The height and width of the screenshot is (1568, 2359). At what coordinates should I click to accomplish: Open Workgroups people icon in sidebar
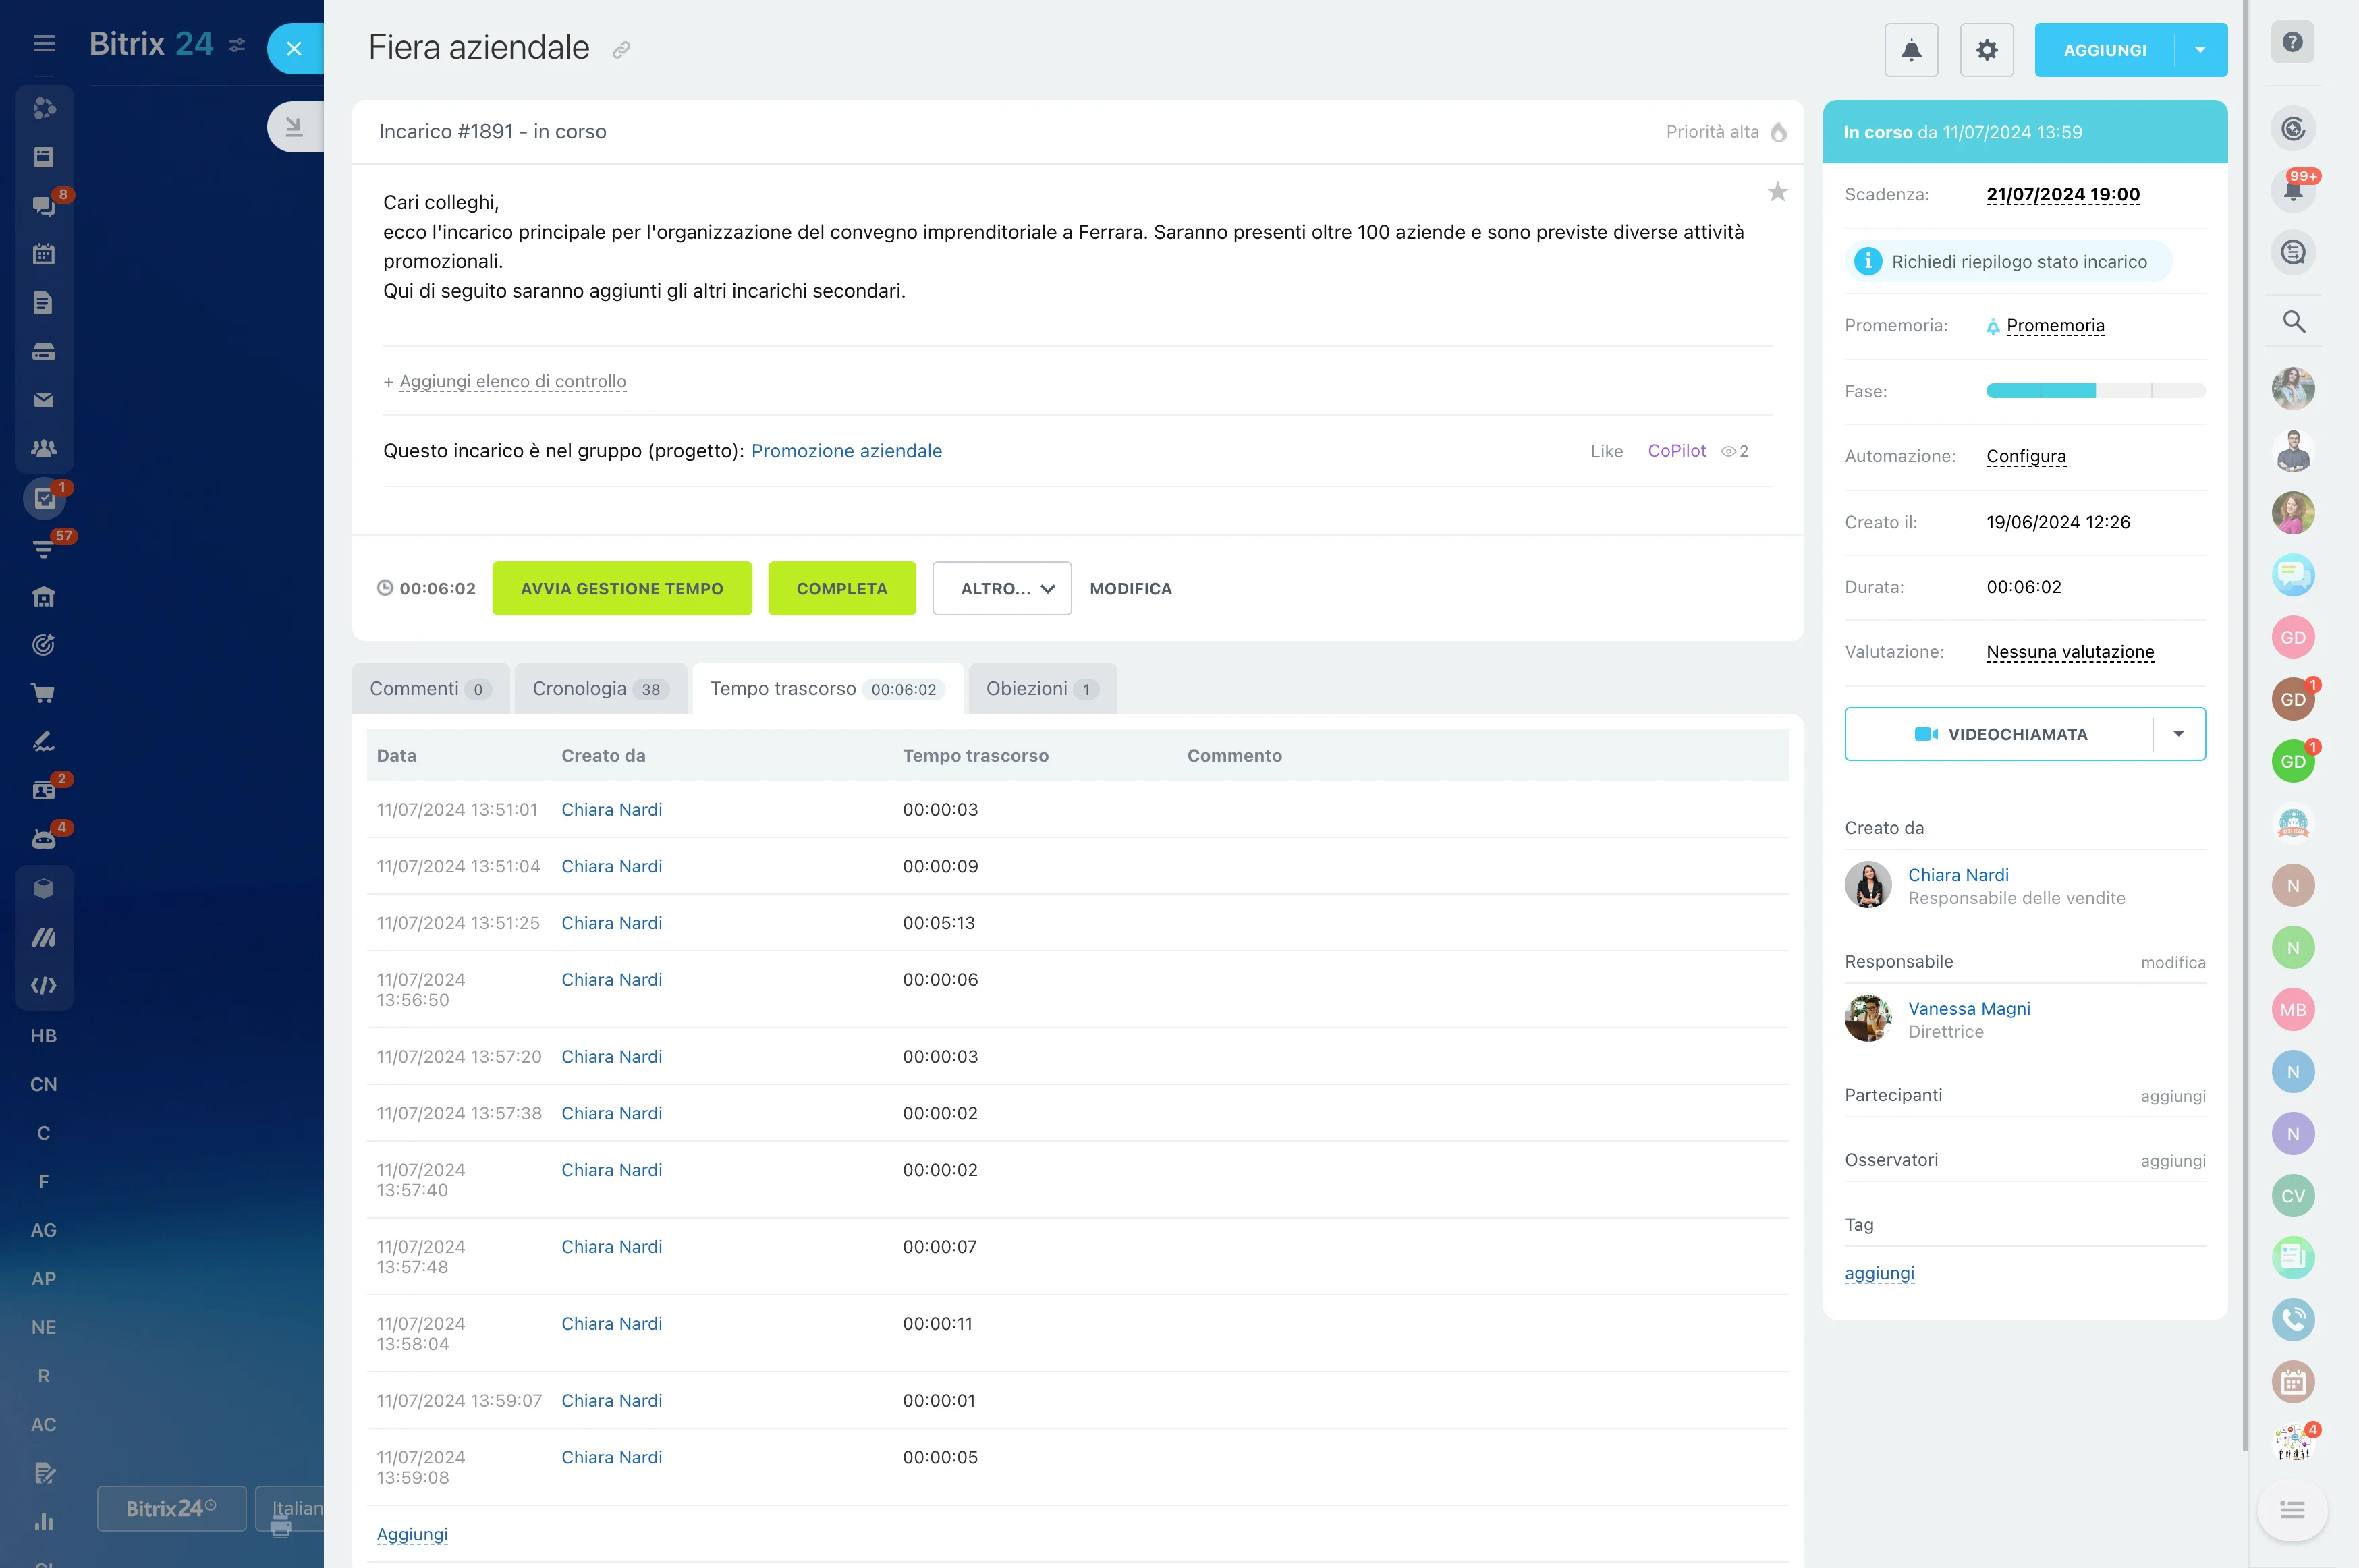tap(44, 448)
